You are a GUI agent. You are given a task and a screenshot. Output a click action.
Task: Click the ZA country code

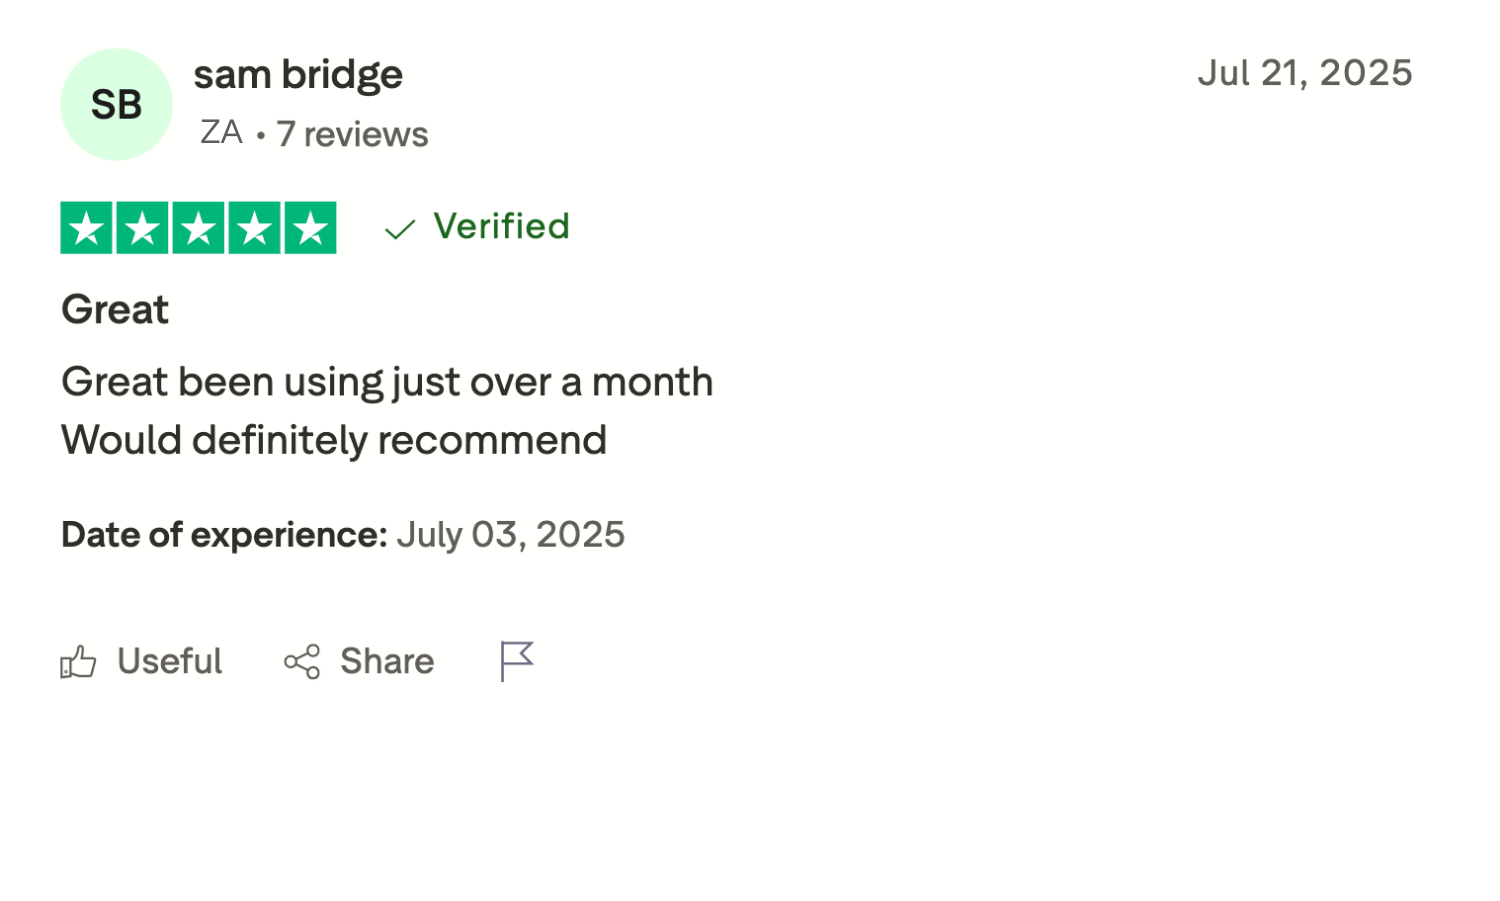point(222,132)
